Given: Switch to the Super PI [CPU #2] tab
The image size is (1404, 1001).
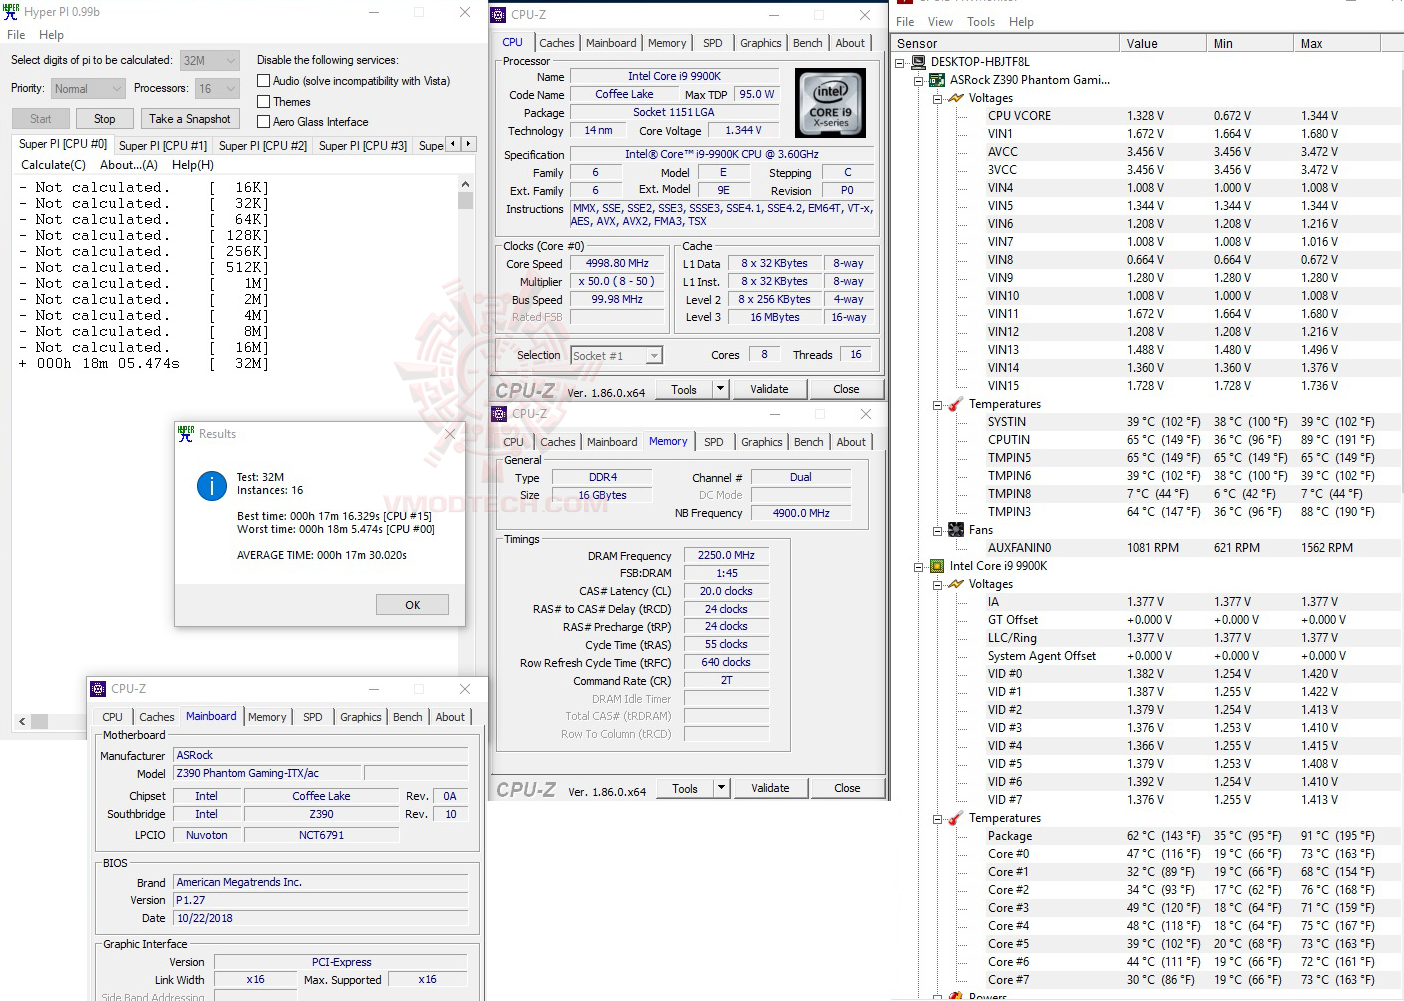Looking at the screenshot, I should (263, 146).
